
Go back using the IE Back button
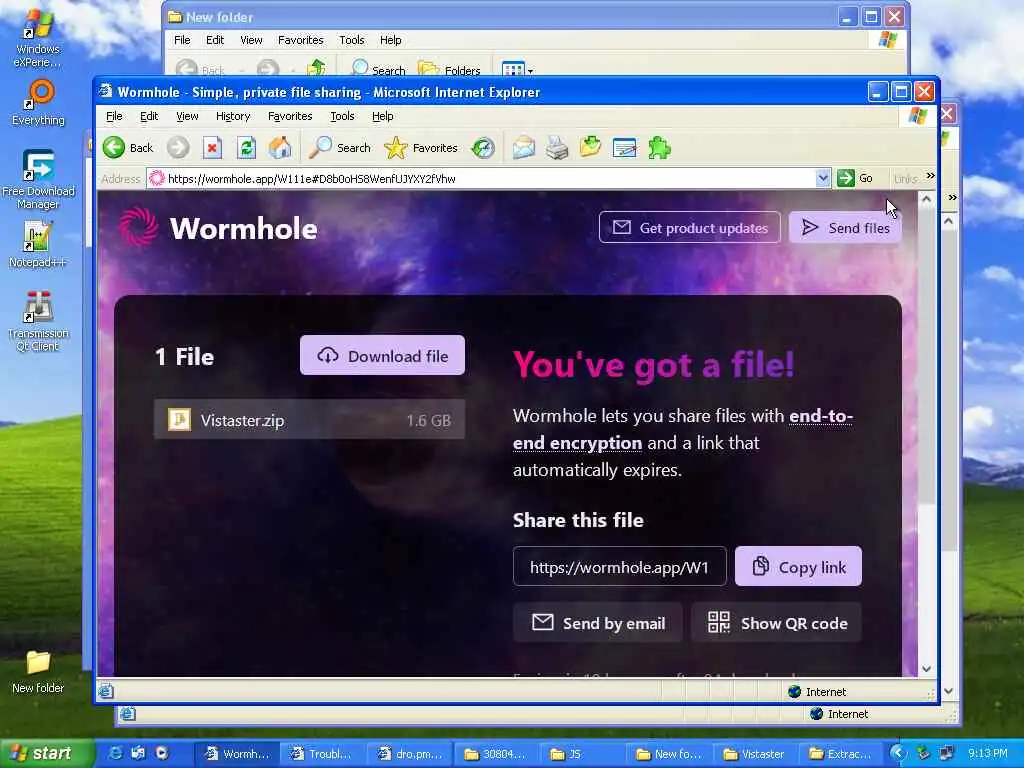pyautogui.click(x=129, y=148)
